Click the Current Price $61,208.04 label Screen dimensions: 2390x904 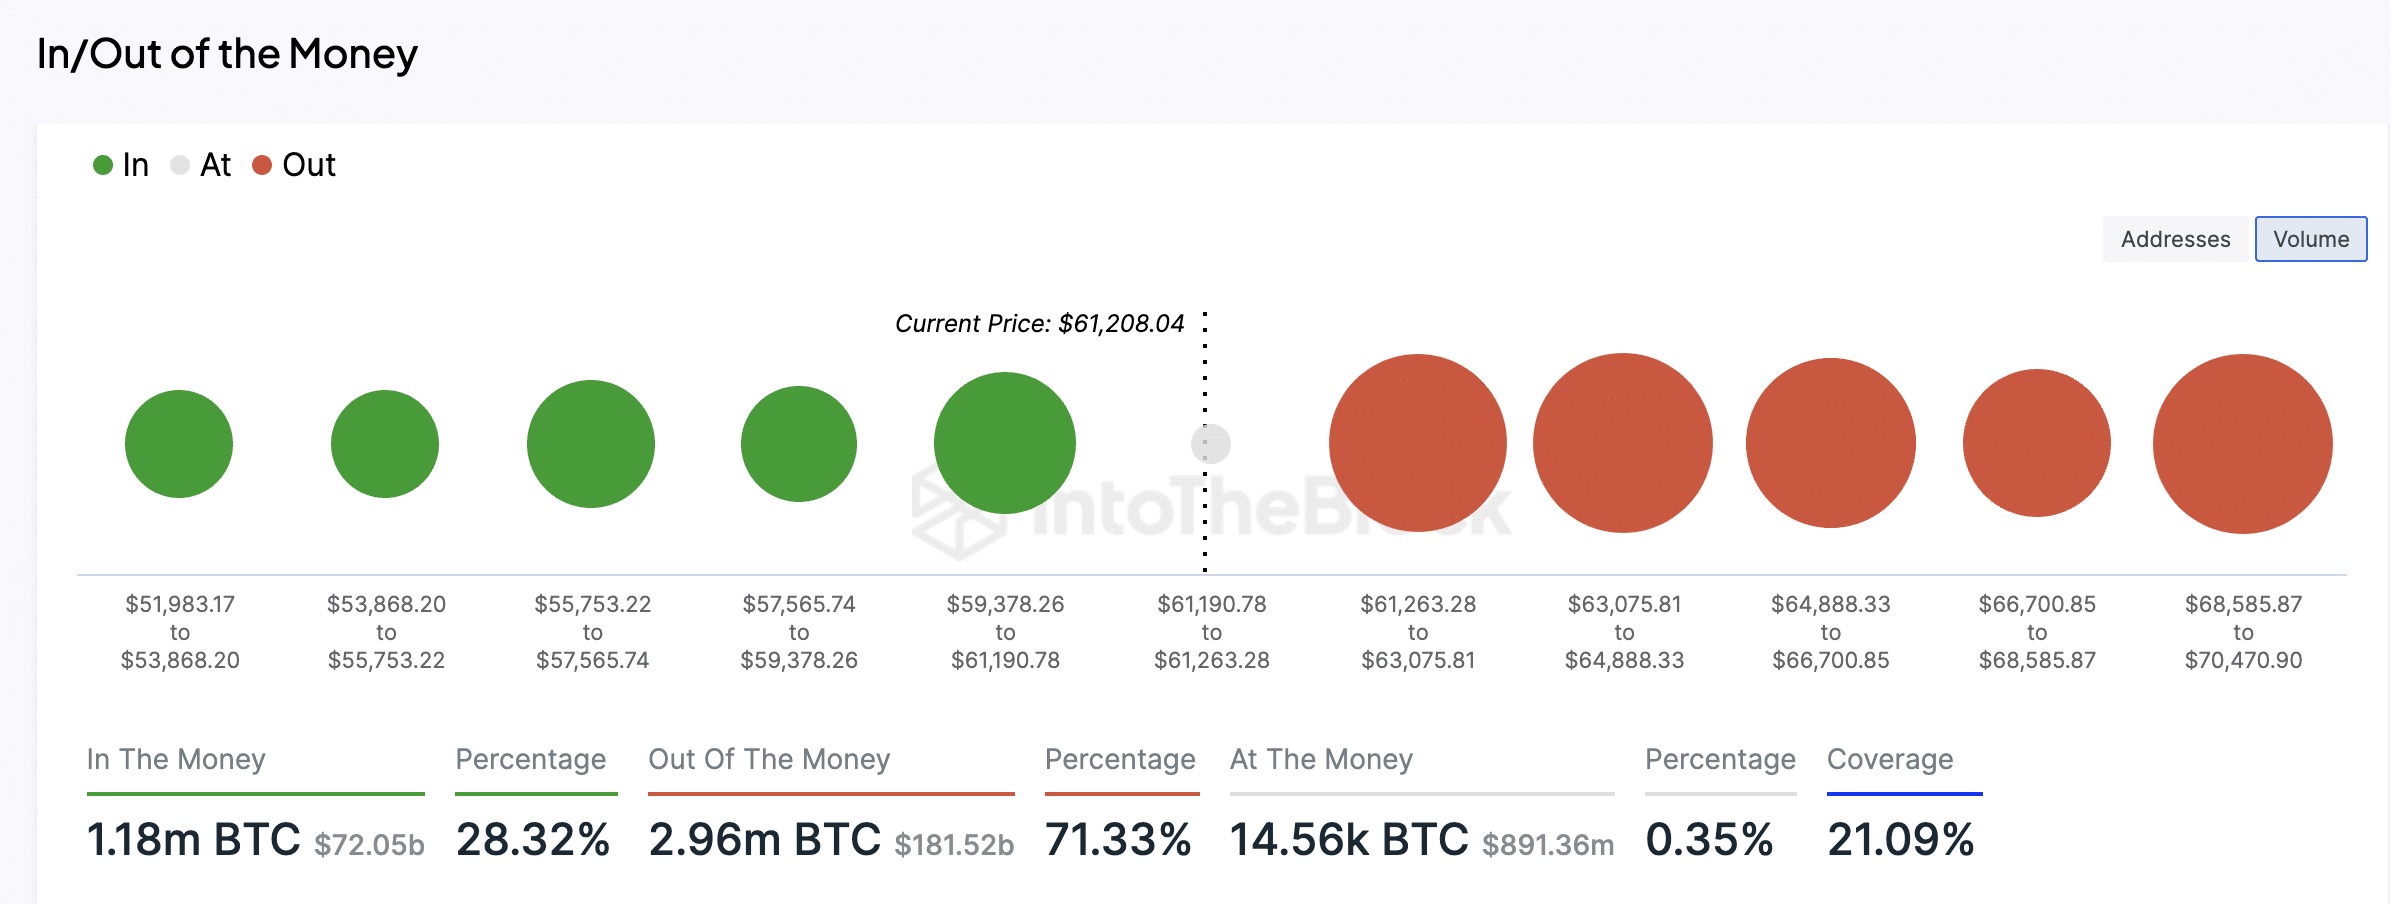pos(1039,324)
